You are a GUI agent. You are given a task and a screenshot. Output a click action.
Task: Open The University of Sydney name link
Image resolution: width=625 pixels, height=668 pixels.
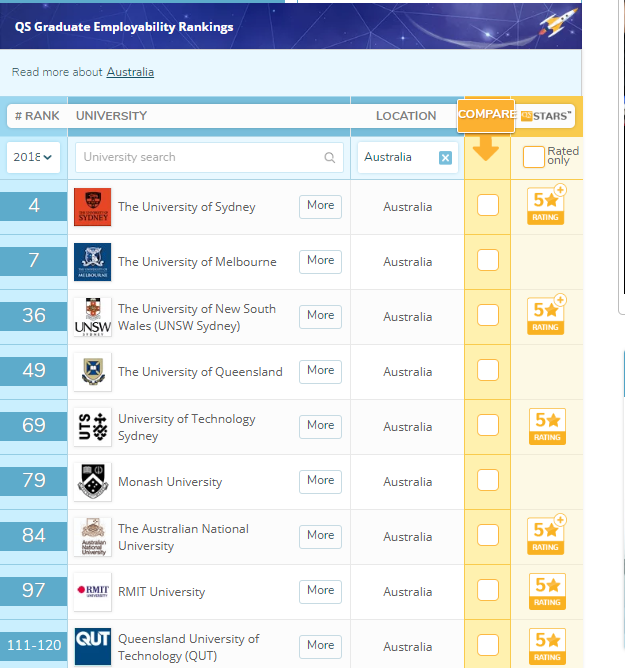(187, 207)
